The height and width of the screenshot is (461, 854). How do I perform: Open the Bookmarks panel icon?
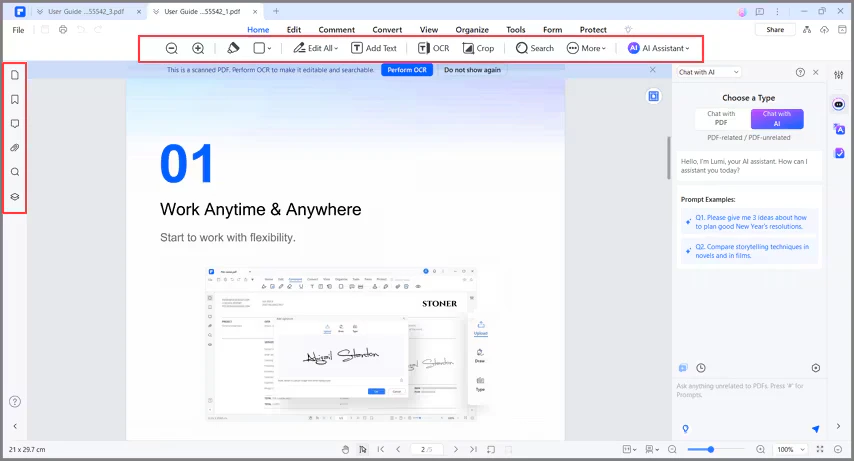click(15, 99)
